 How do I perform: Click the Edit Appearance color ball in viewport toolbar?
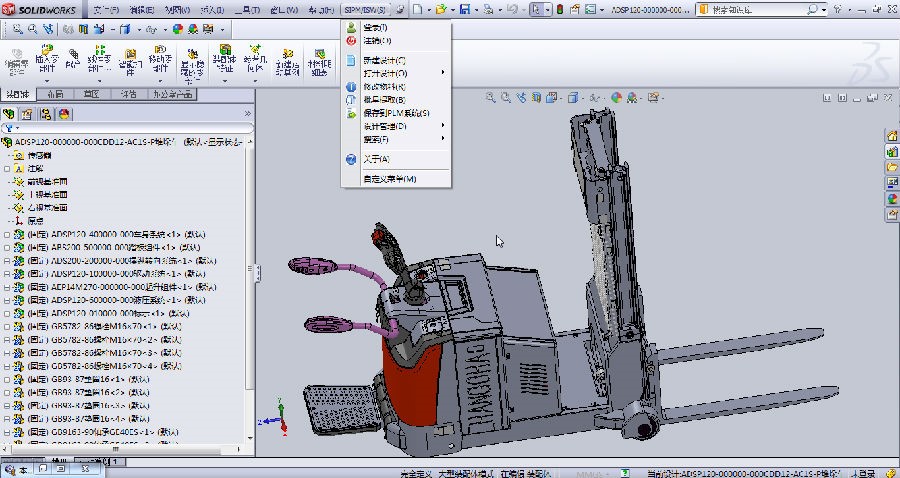[617, 98]
